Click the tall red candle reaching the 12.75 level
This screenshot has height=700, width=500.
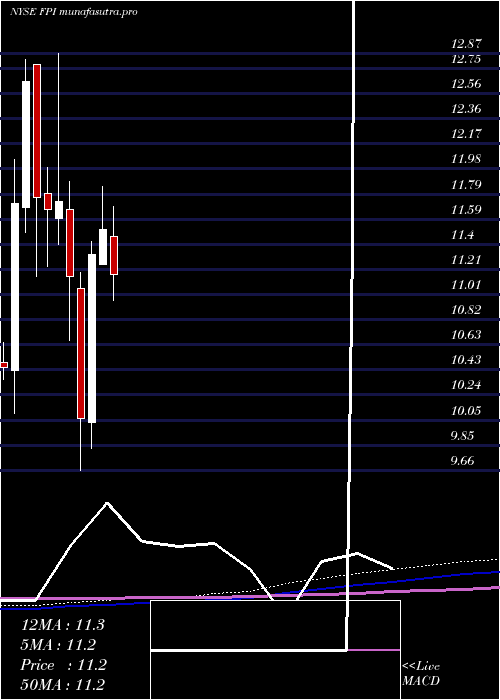[x=37, y=131]
